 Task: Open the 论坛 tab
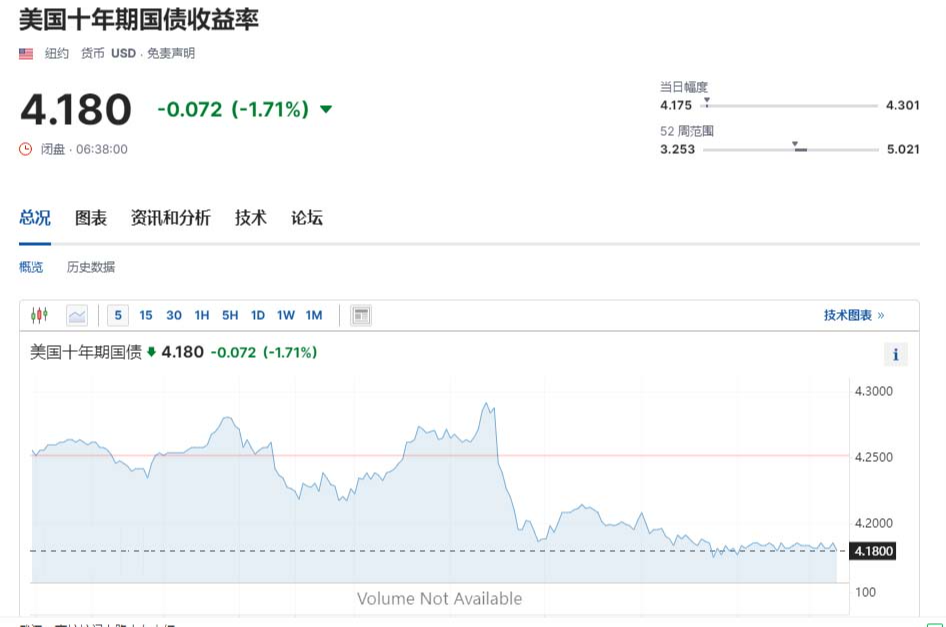click(x=306, y=217)
